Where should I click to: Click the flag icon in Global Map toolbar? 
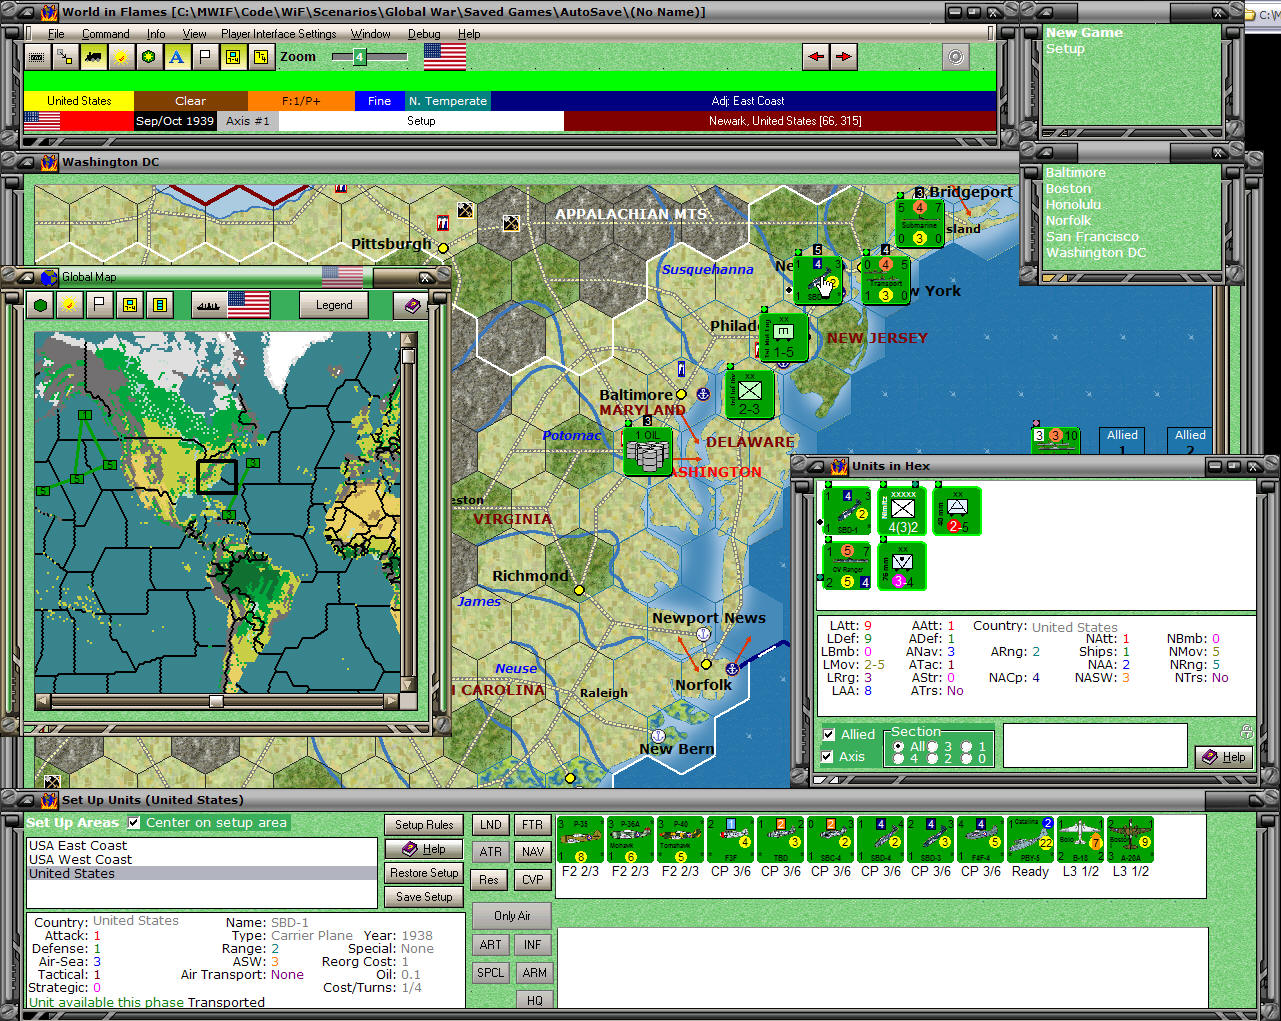pyautogui.click(x=99, y=305)
